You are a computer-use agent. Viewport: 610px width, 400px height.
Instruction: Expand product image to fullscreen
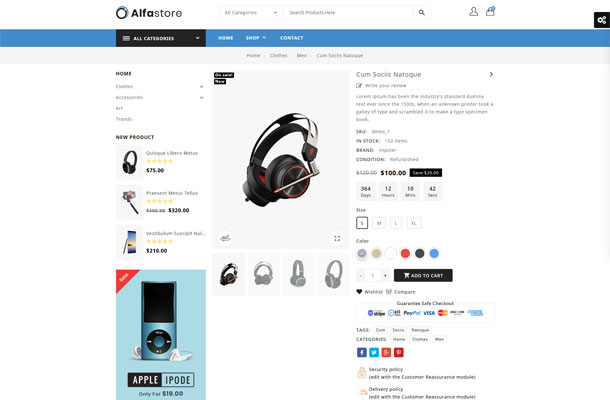pyautogui.click(x=337, y=238)
